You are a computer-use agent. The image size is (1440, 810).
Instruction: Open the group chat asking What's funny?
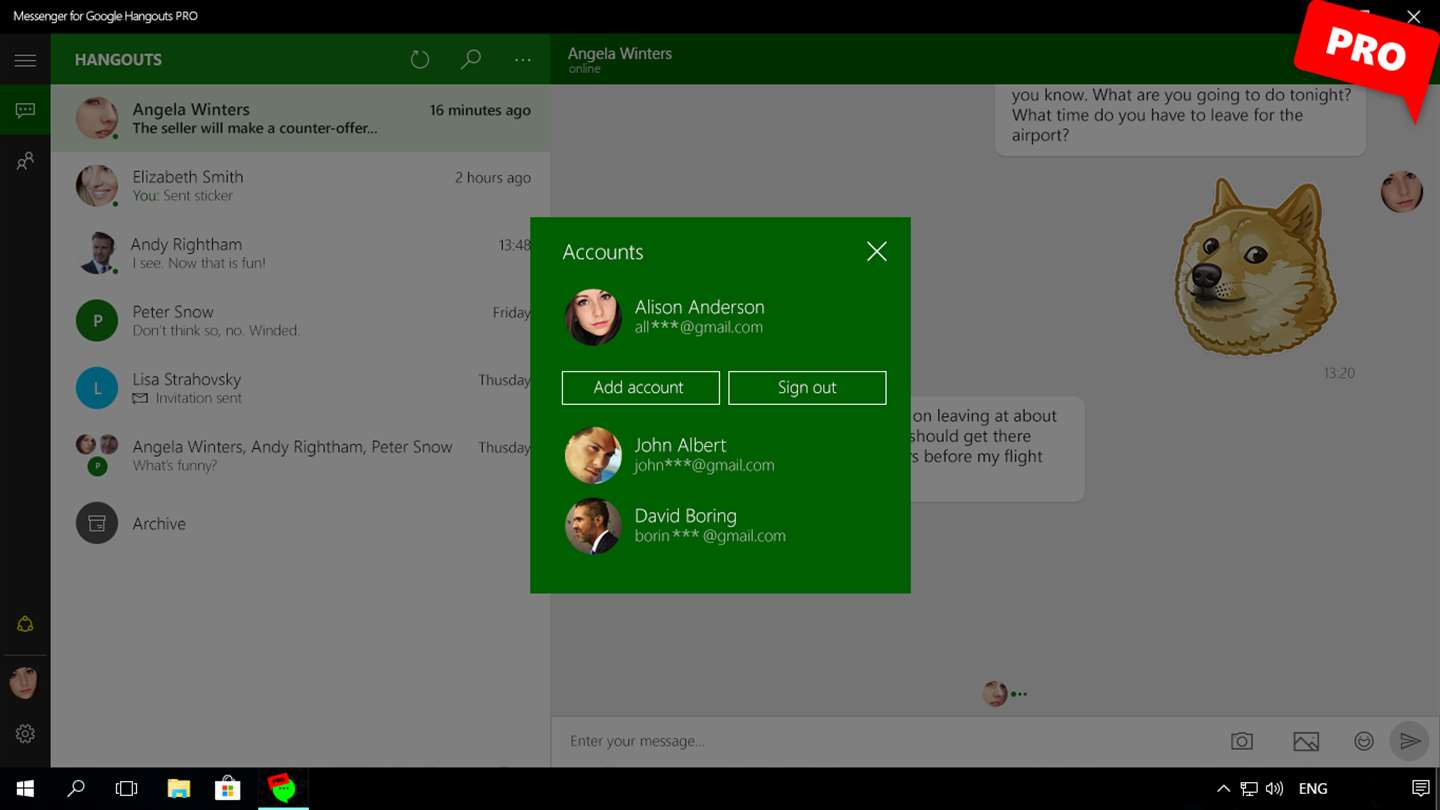click(300, 455)
